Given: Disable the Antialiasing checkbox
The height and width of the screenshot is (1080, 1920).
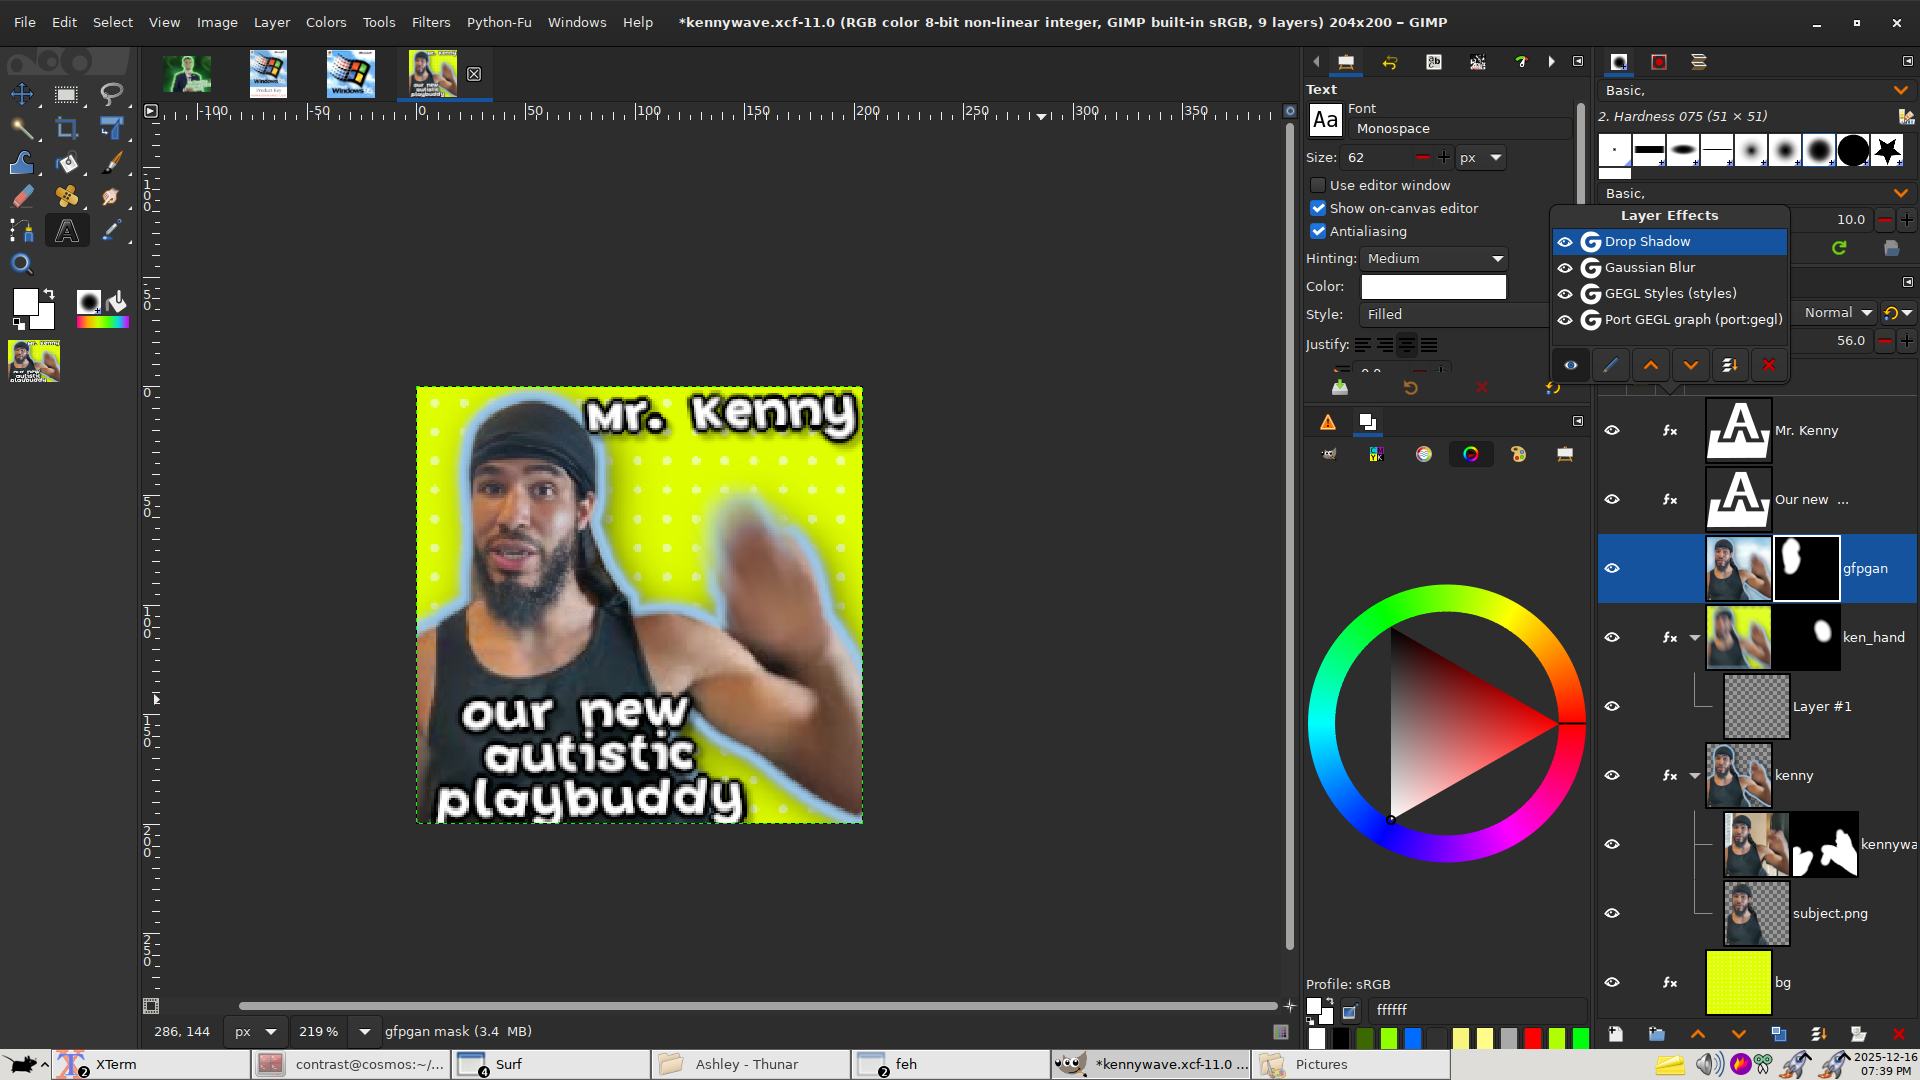Looking at the screenshot, I should click(1318, 231).
